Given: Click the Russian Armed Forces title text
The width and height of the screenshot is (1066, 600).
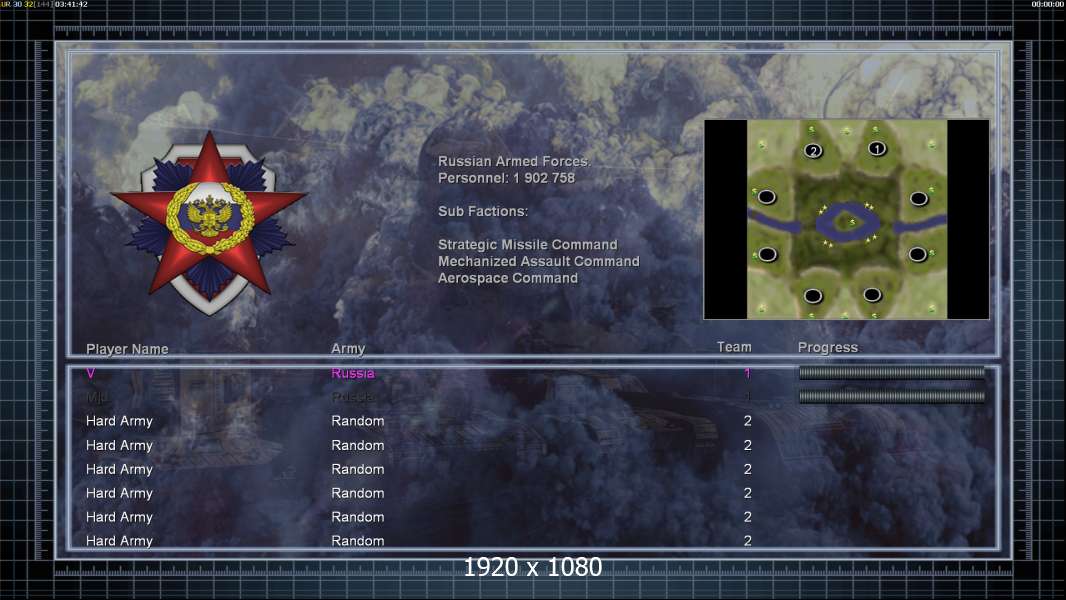Looking at the screenshot, I should pos(514,161).
